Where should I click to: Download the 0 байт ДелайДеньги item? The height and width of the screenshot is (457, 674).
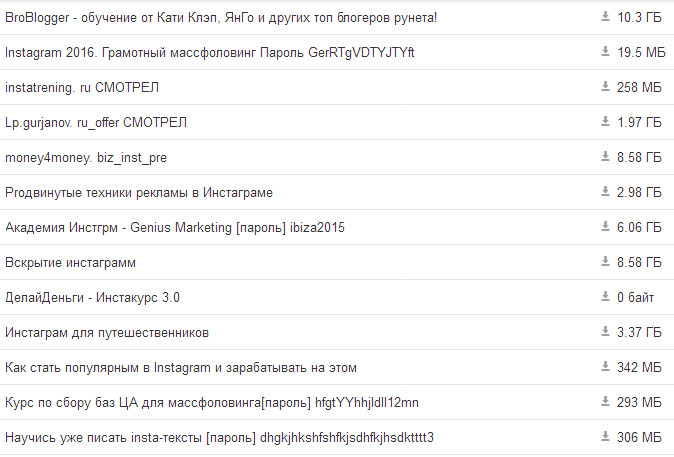tap(605, 297)
